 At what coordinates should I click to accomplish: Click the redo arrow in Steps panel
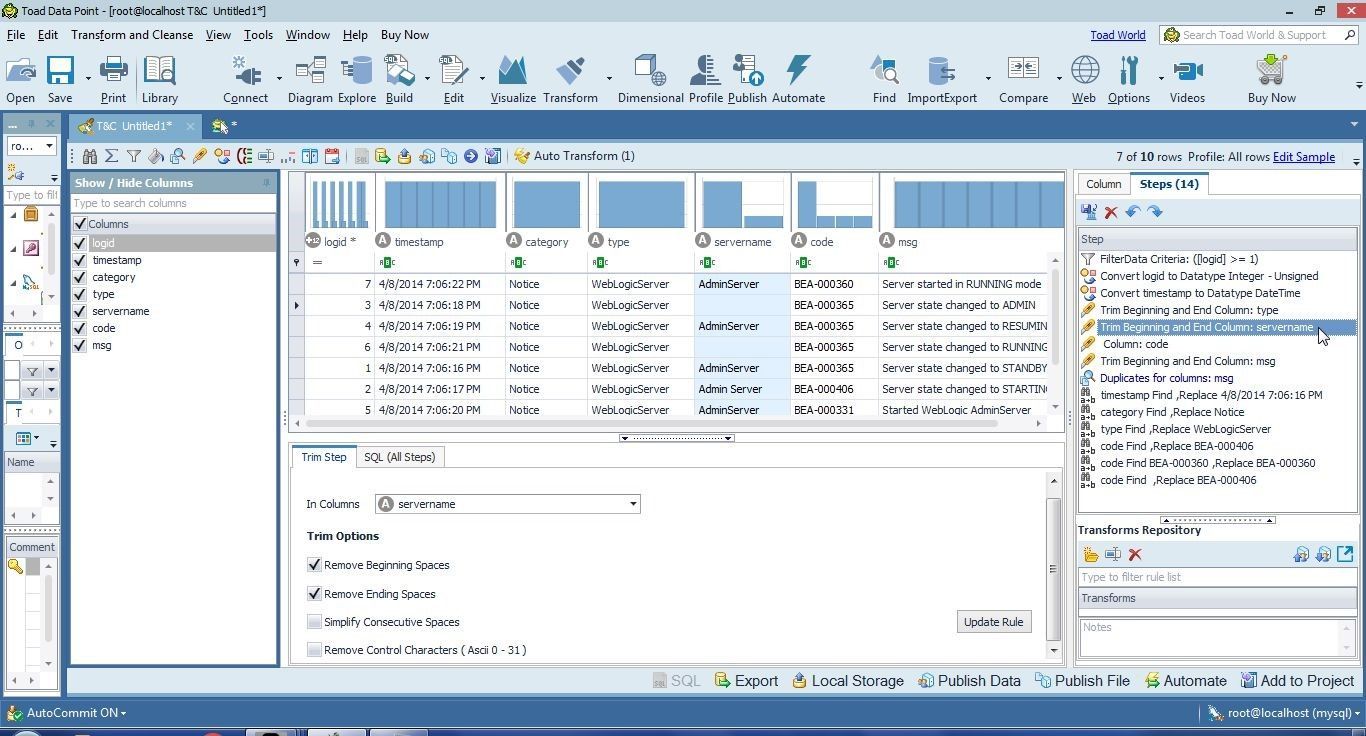click(1155, 212)
